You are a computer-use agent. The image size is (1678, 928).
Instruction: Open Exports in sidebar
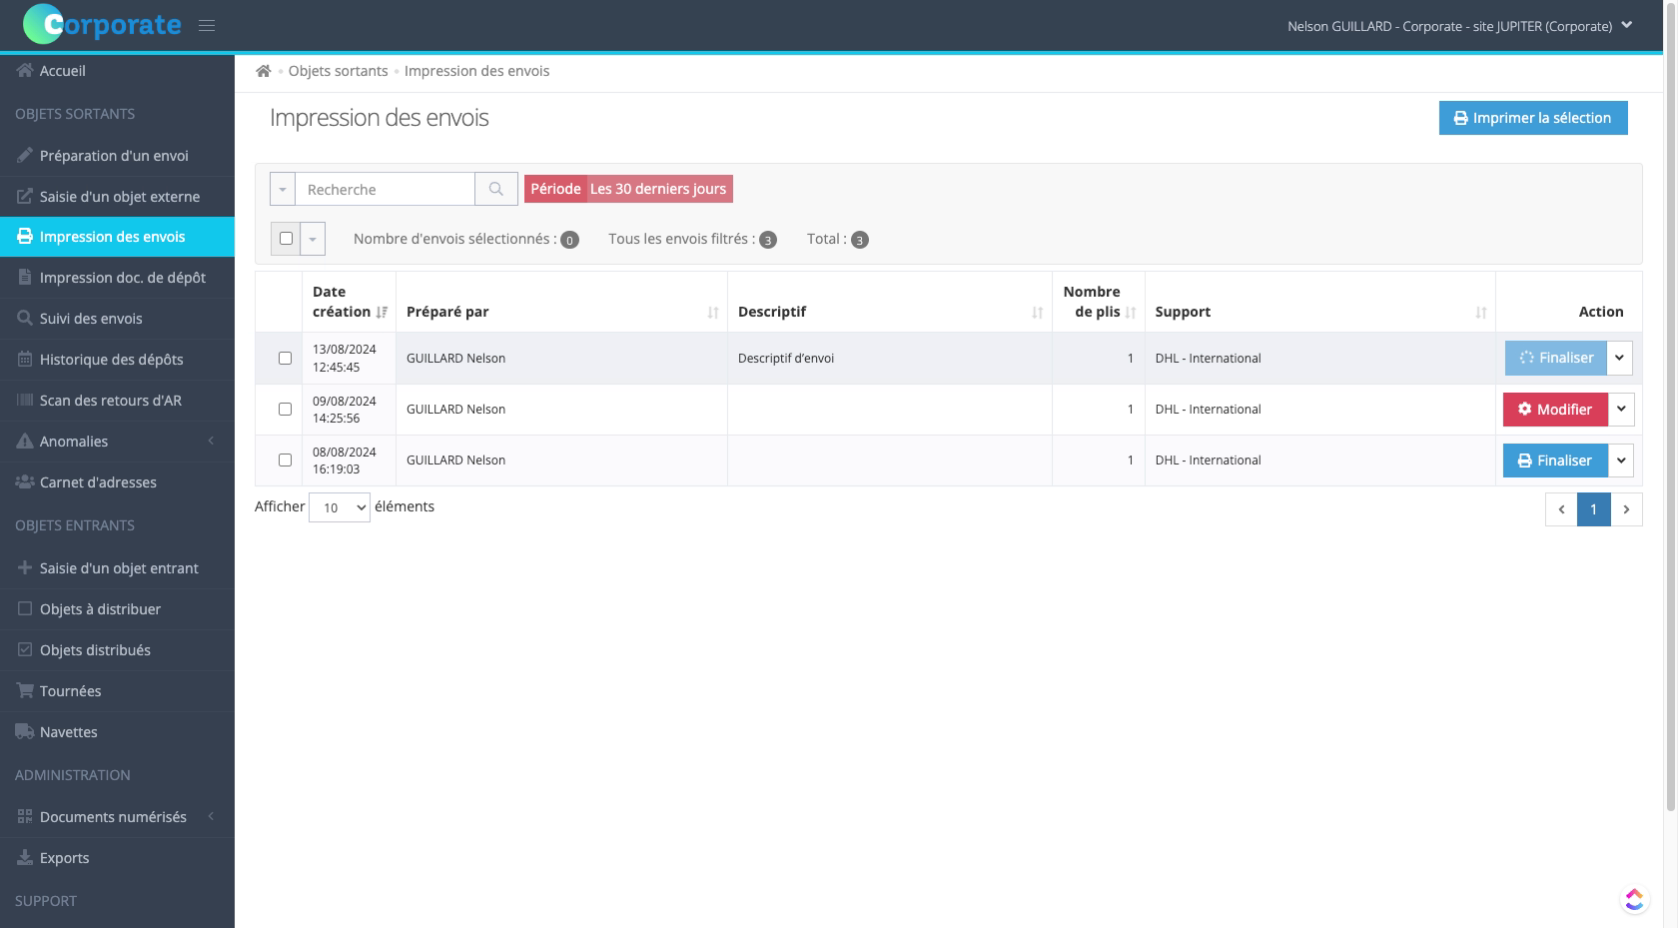[x=117, y=858]
